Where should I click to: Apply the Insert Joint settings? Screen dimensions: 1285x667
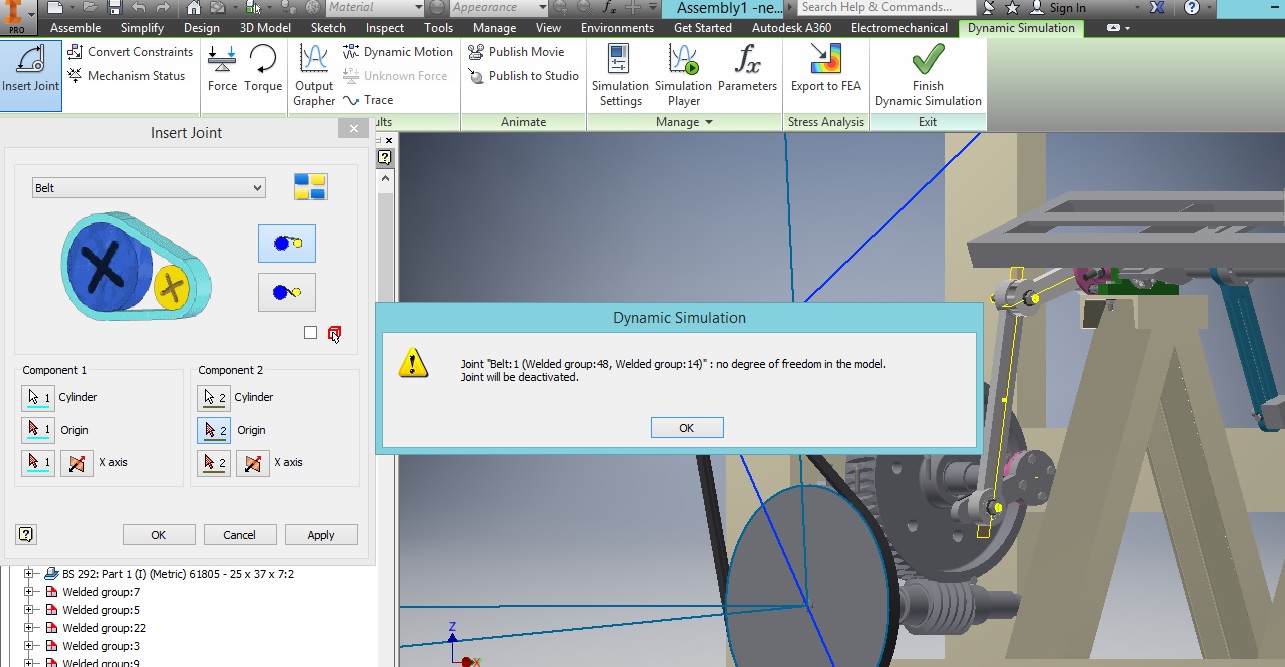(x=320, y=534)
